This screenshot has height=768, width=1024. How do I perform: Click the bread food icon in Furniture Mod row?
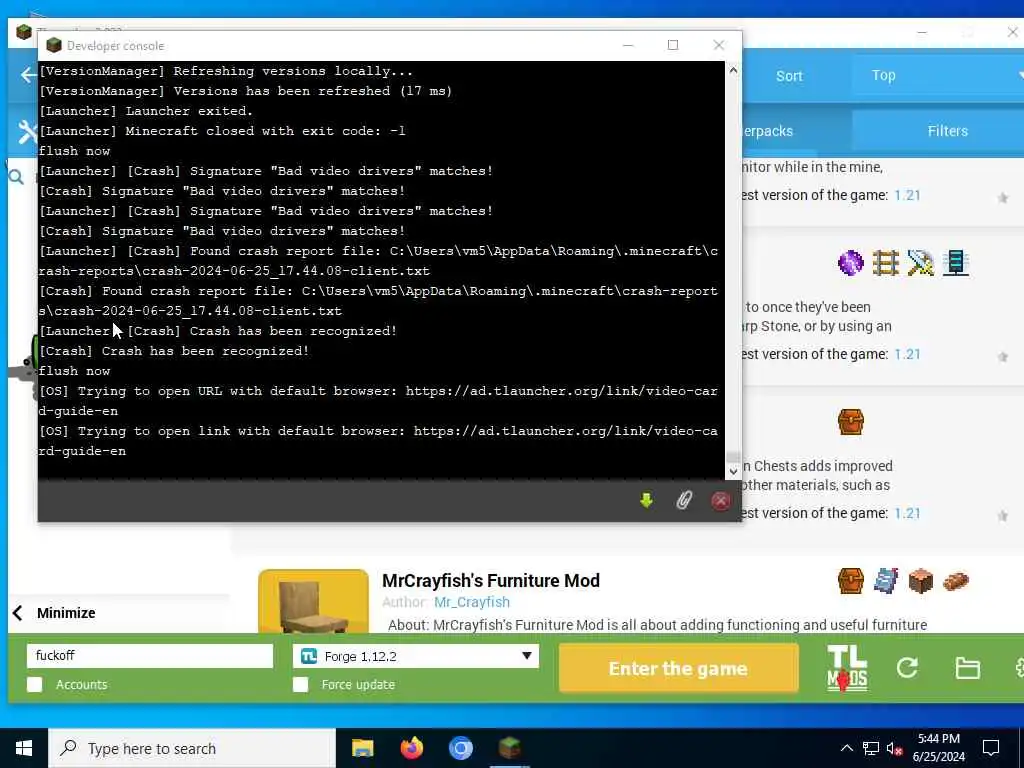(x=955, y=581)
